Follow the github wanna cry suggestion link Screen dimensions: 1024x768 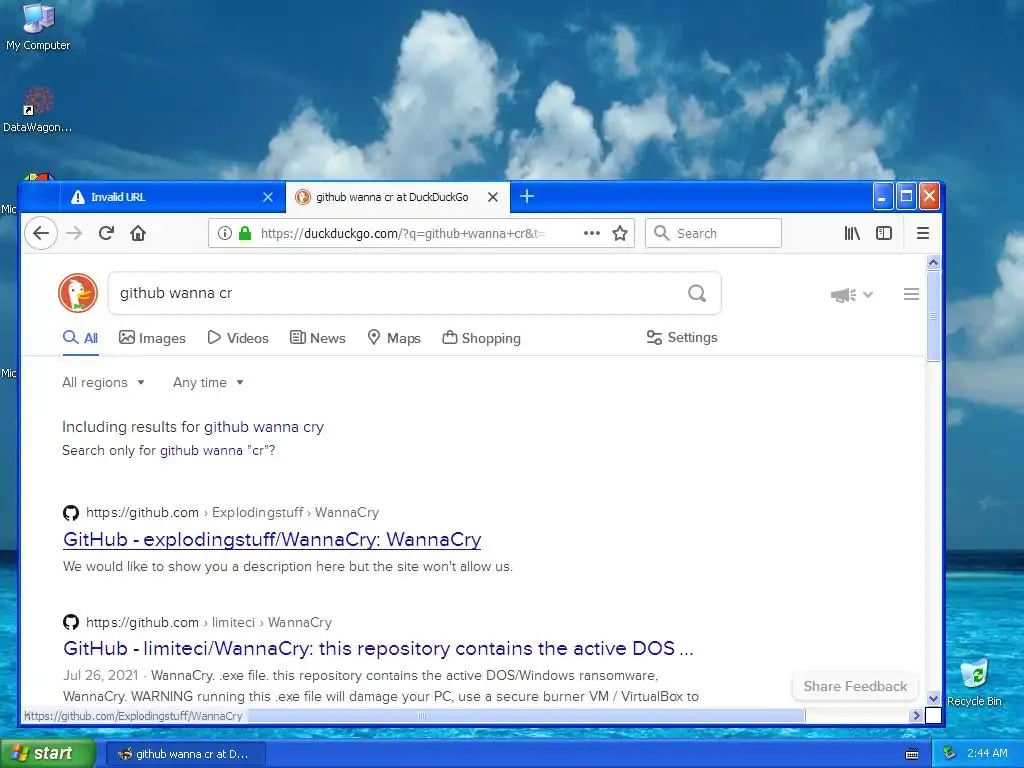point(264,426)
